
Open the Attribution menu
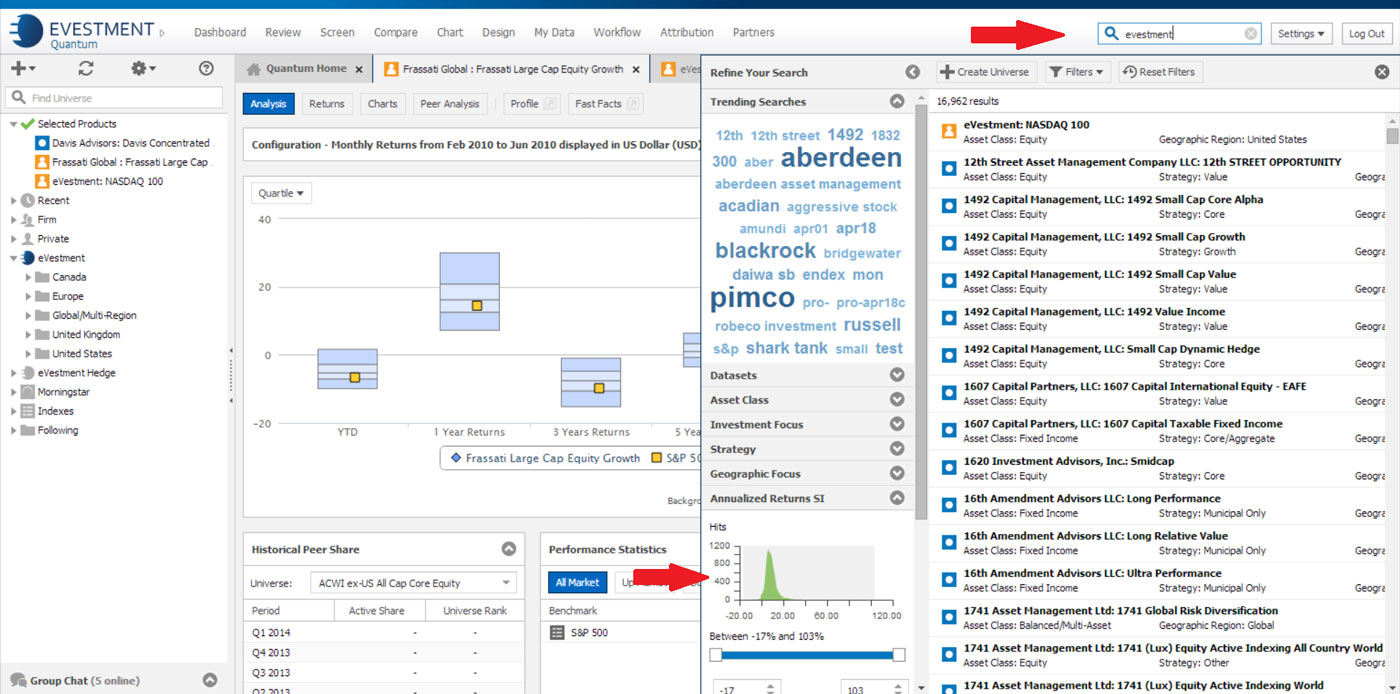[x=687, y=33]
